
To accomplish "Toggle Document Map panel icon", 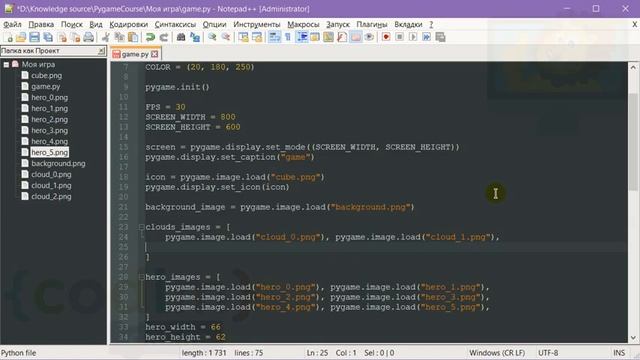I will [x=329, y=38].
